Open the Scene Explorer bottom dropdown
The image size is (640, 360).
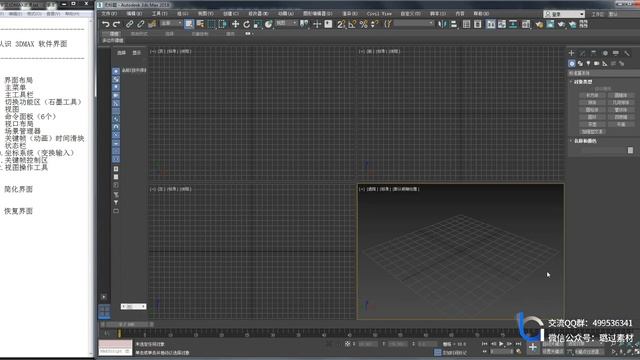pyautogui.click(x=133, y=307)
